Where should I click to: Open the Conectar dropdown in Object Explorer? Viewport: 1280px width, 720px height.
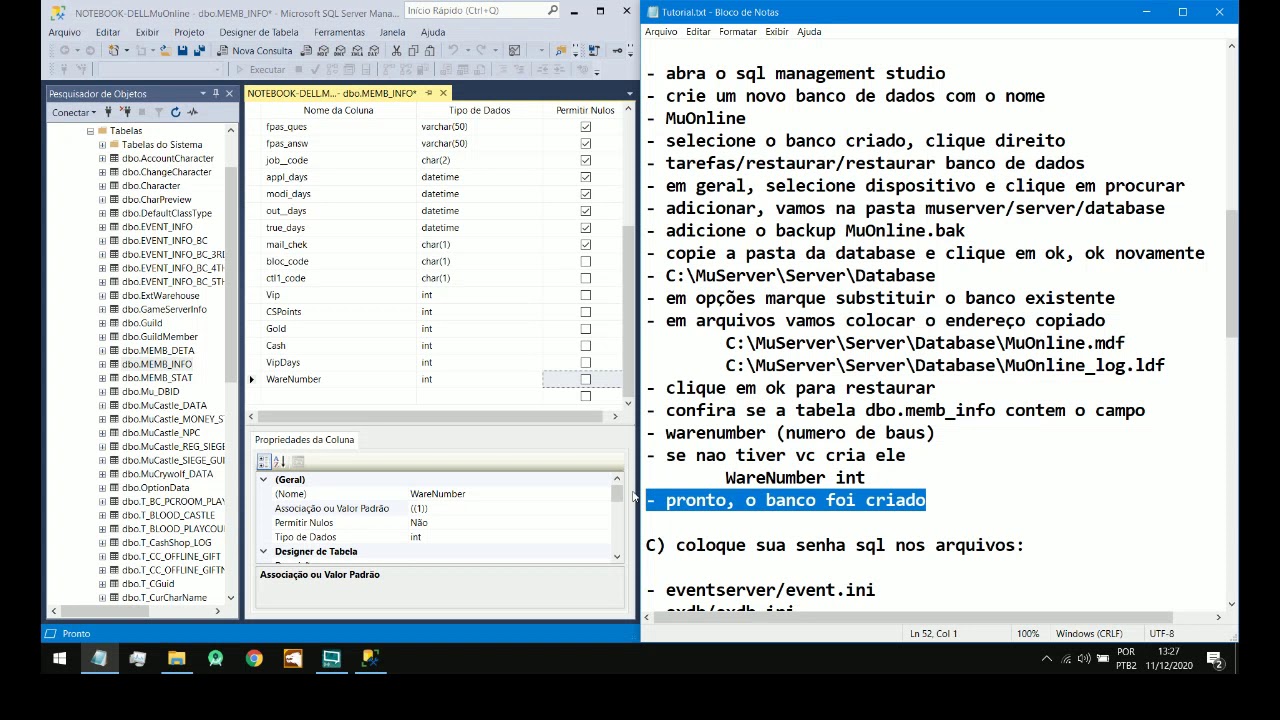[74, 112]
